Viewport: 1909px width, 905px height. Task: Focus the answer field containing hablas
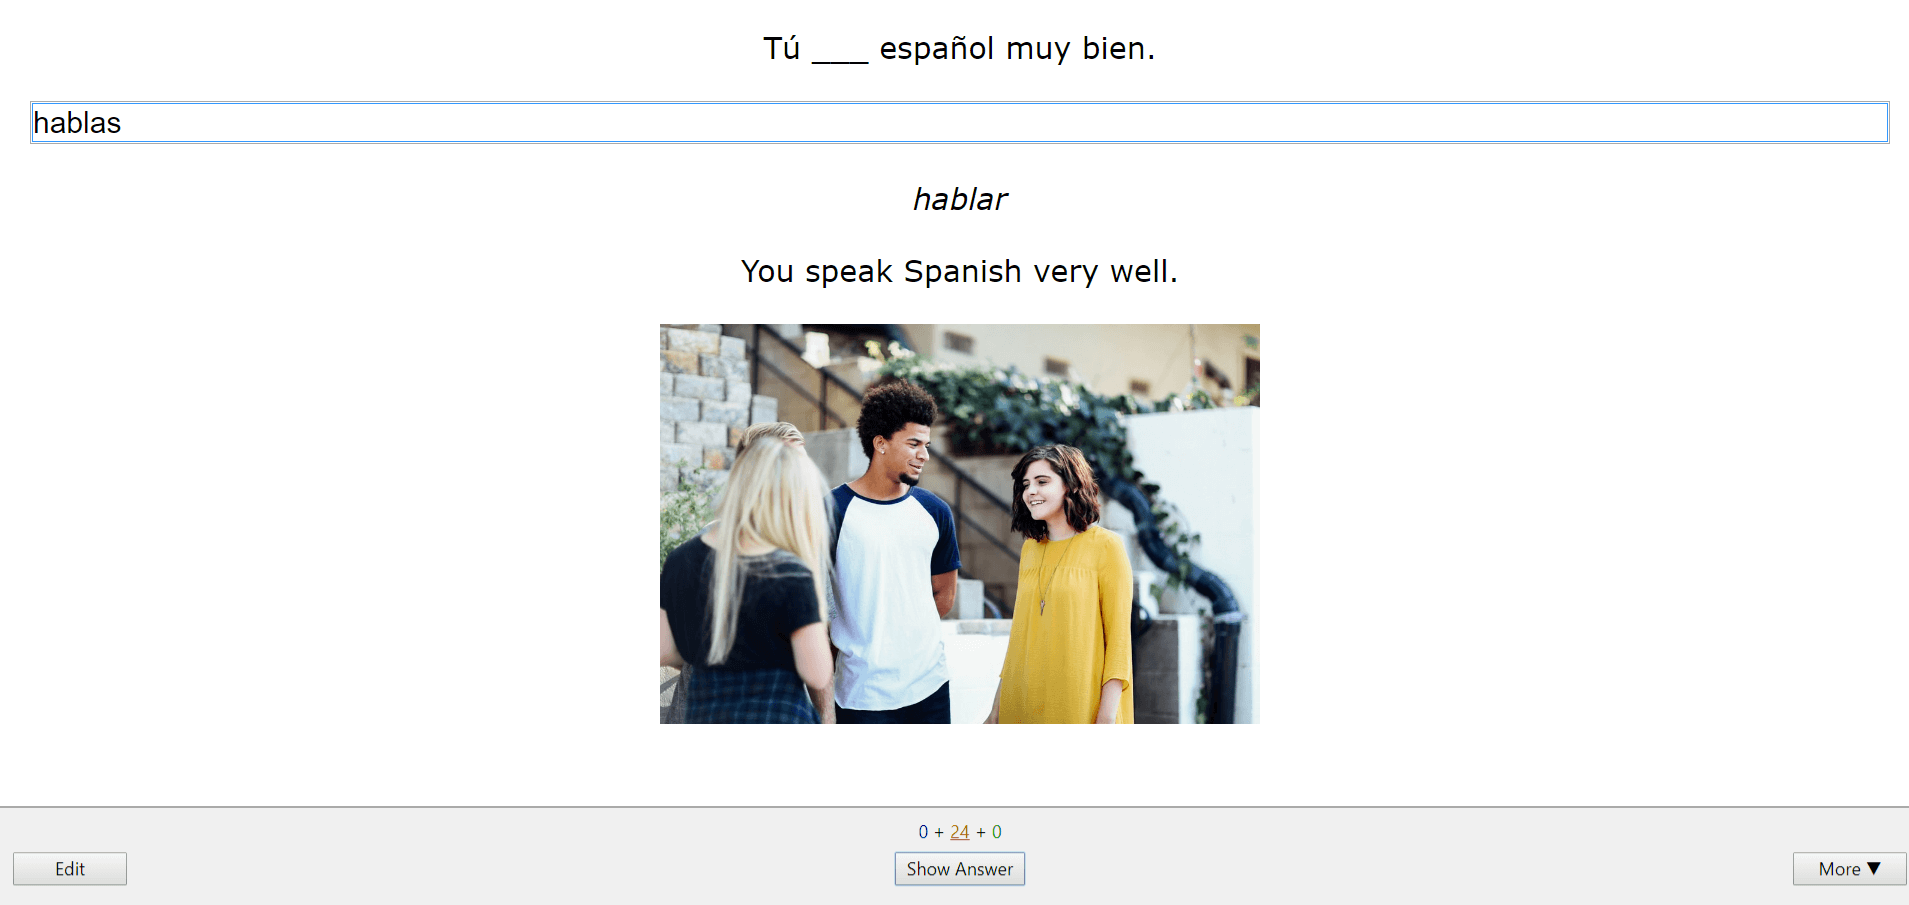400,123
